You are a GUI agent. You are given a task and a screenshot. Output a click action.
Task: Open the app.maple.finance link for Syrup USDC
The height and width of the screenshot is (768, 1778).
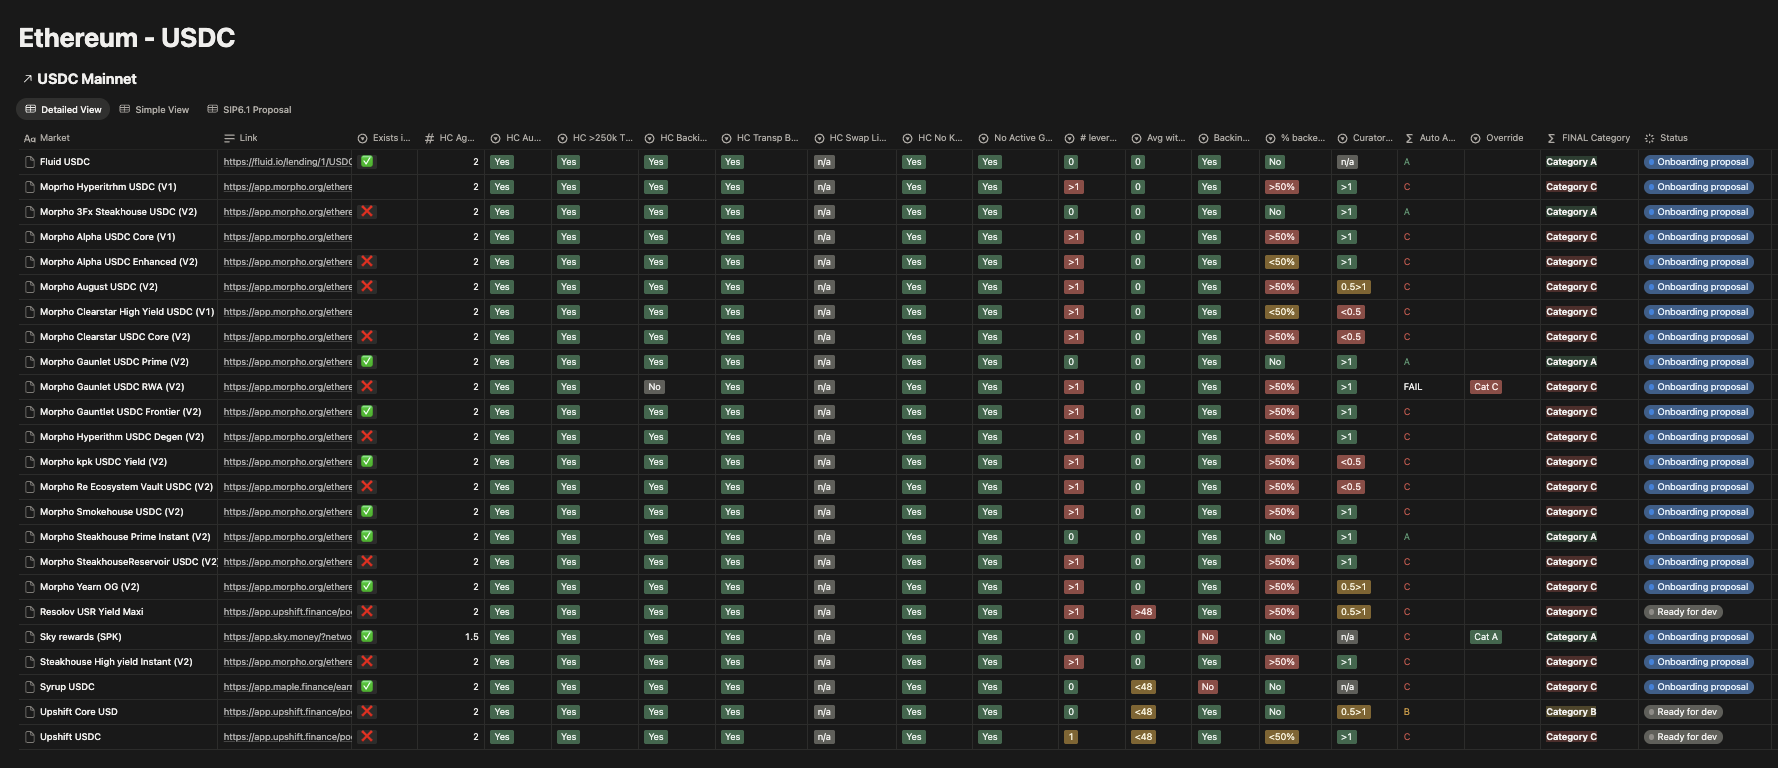click(288, 687)
